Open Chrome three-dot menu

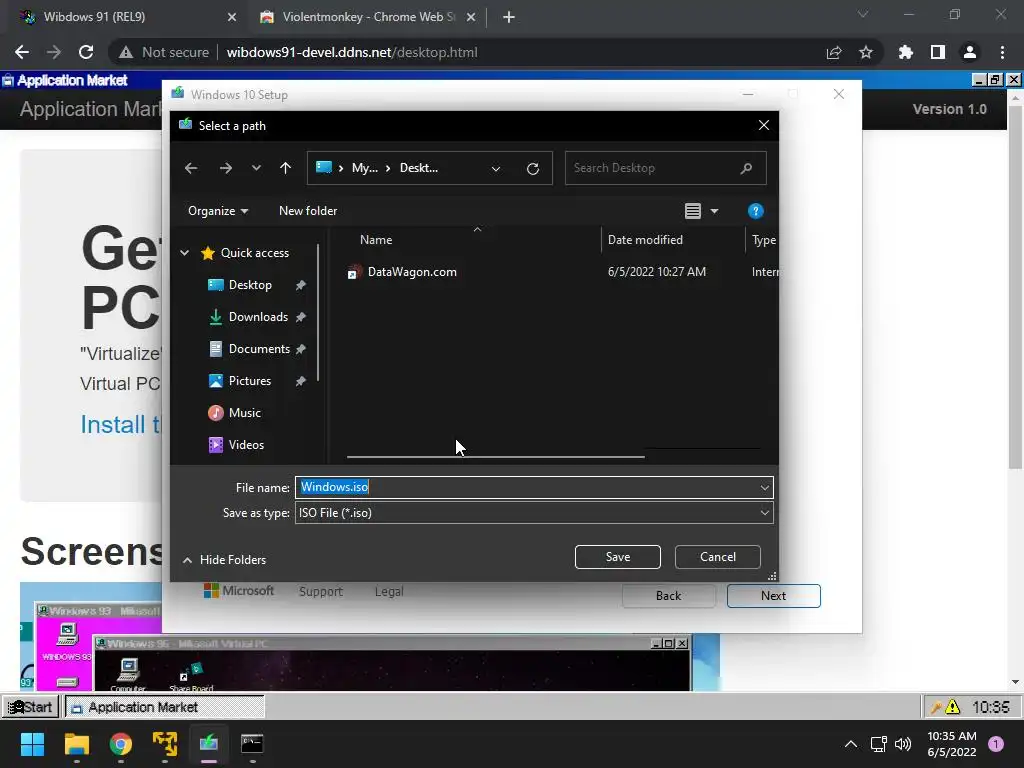click(1002, 52)
